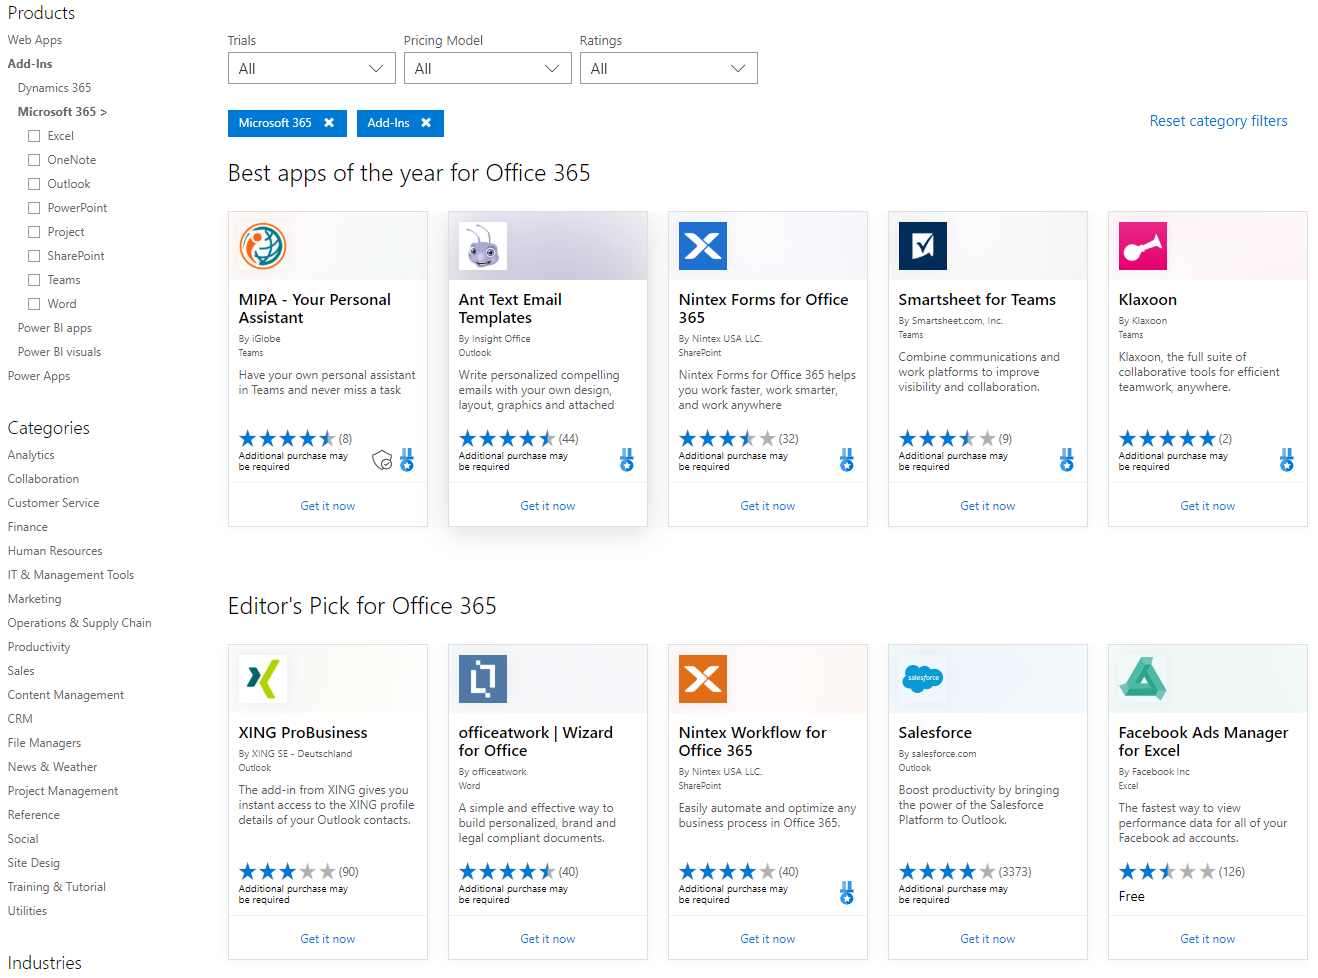Select the Smartsheet for Teams logo
This screenshot has height=978, width=1318.
(923, 246)
